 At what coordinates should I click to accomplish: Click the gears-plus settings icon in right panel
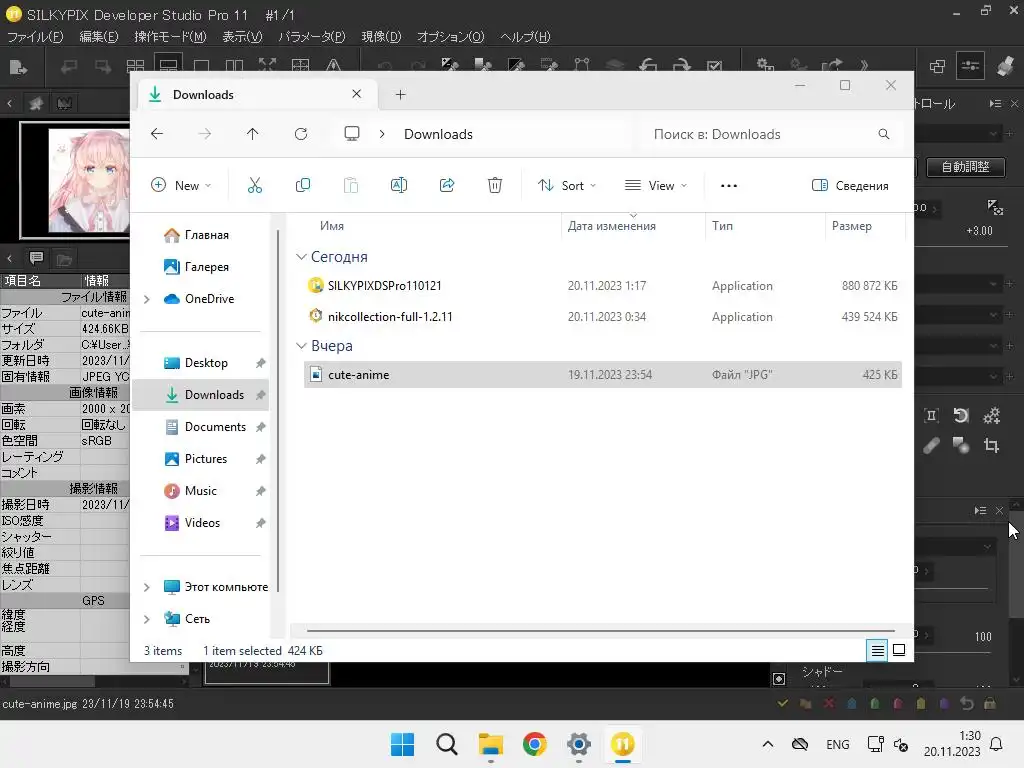(991, 415)
